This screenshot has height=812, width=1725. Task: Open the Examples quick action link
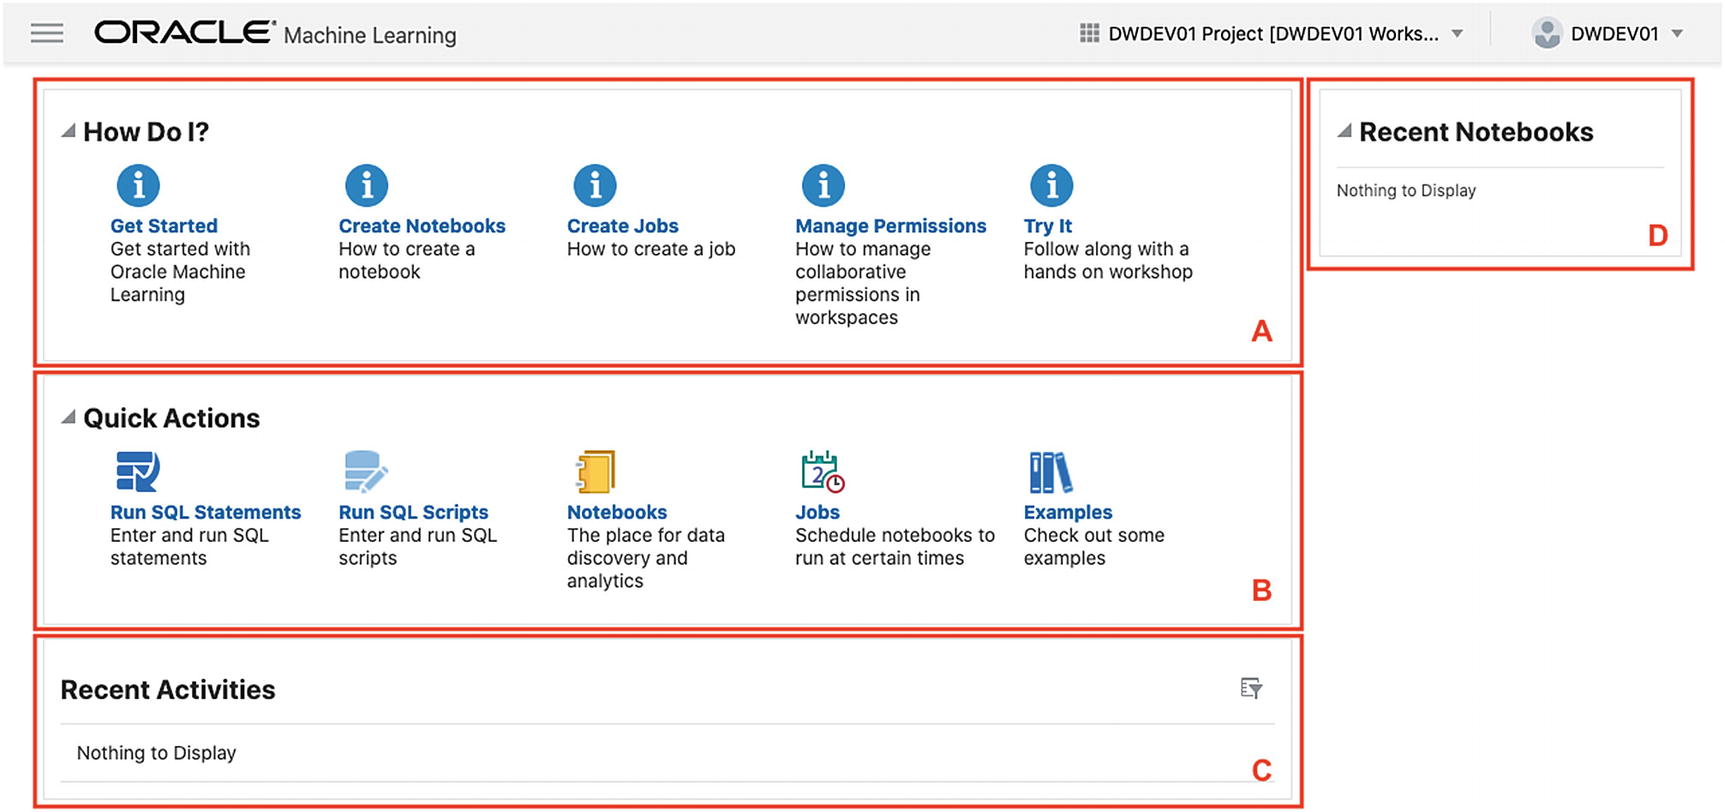click(1068, 512)
